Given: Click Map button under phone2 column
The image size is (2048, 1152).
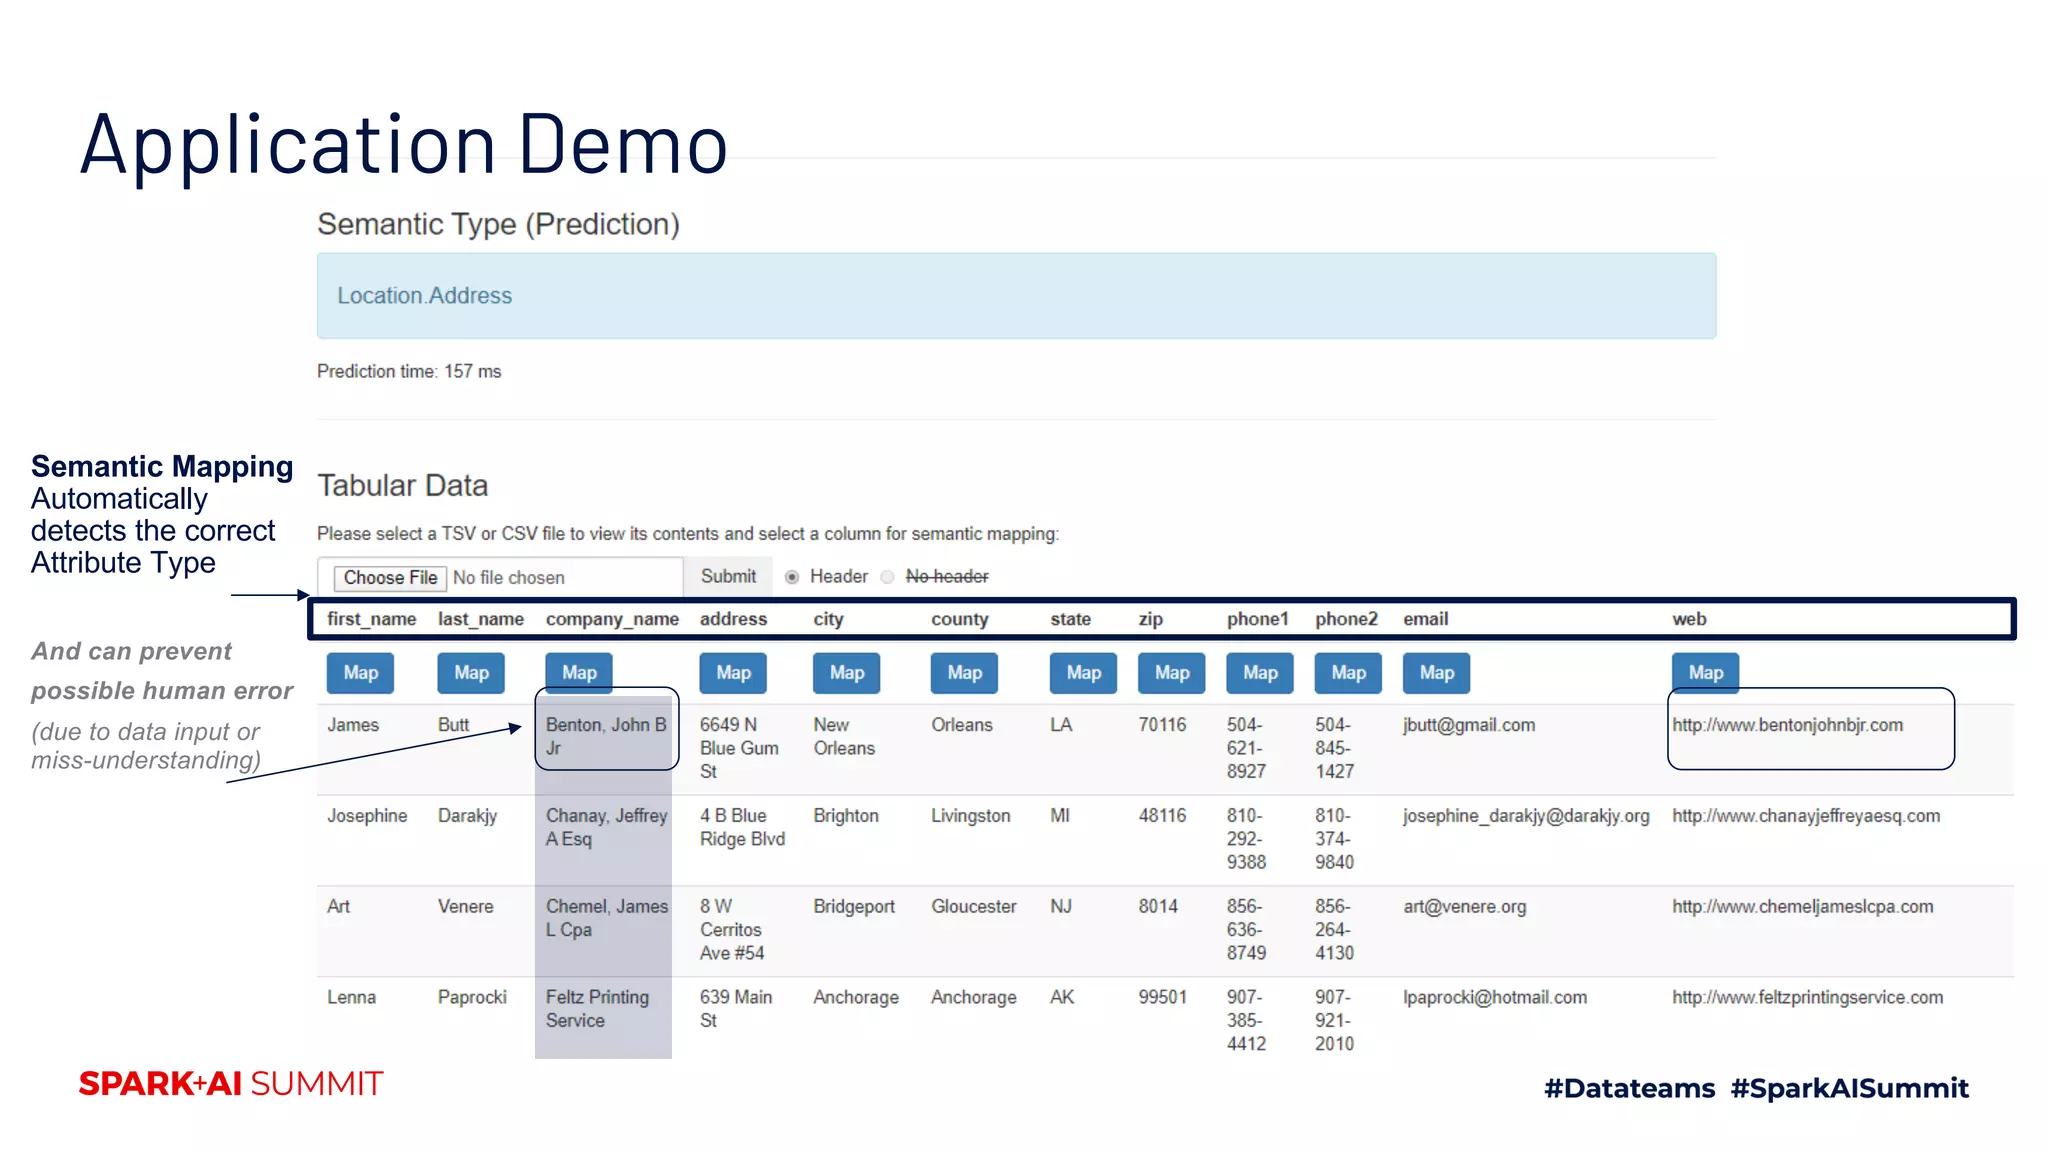Looking at the screenshot, I should coord(1348,673).
